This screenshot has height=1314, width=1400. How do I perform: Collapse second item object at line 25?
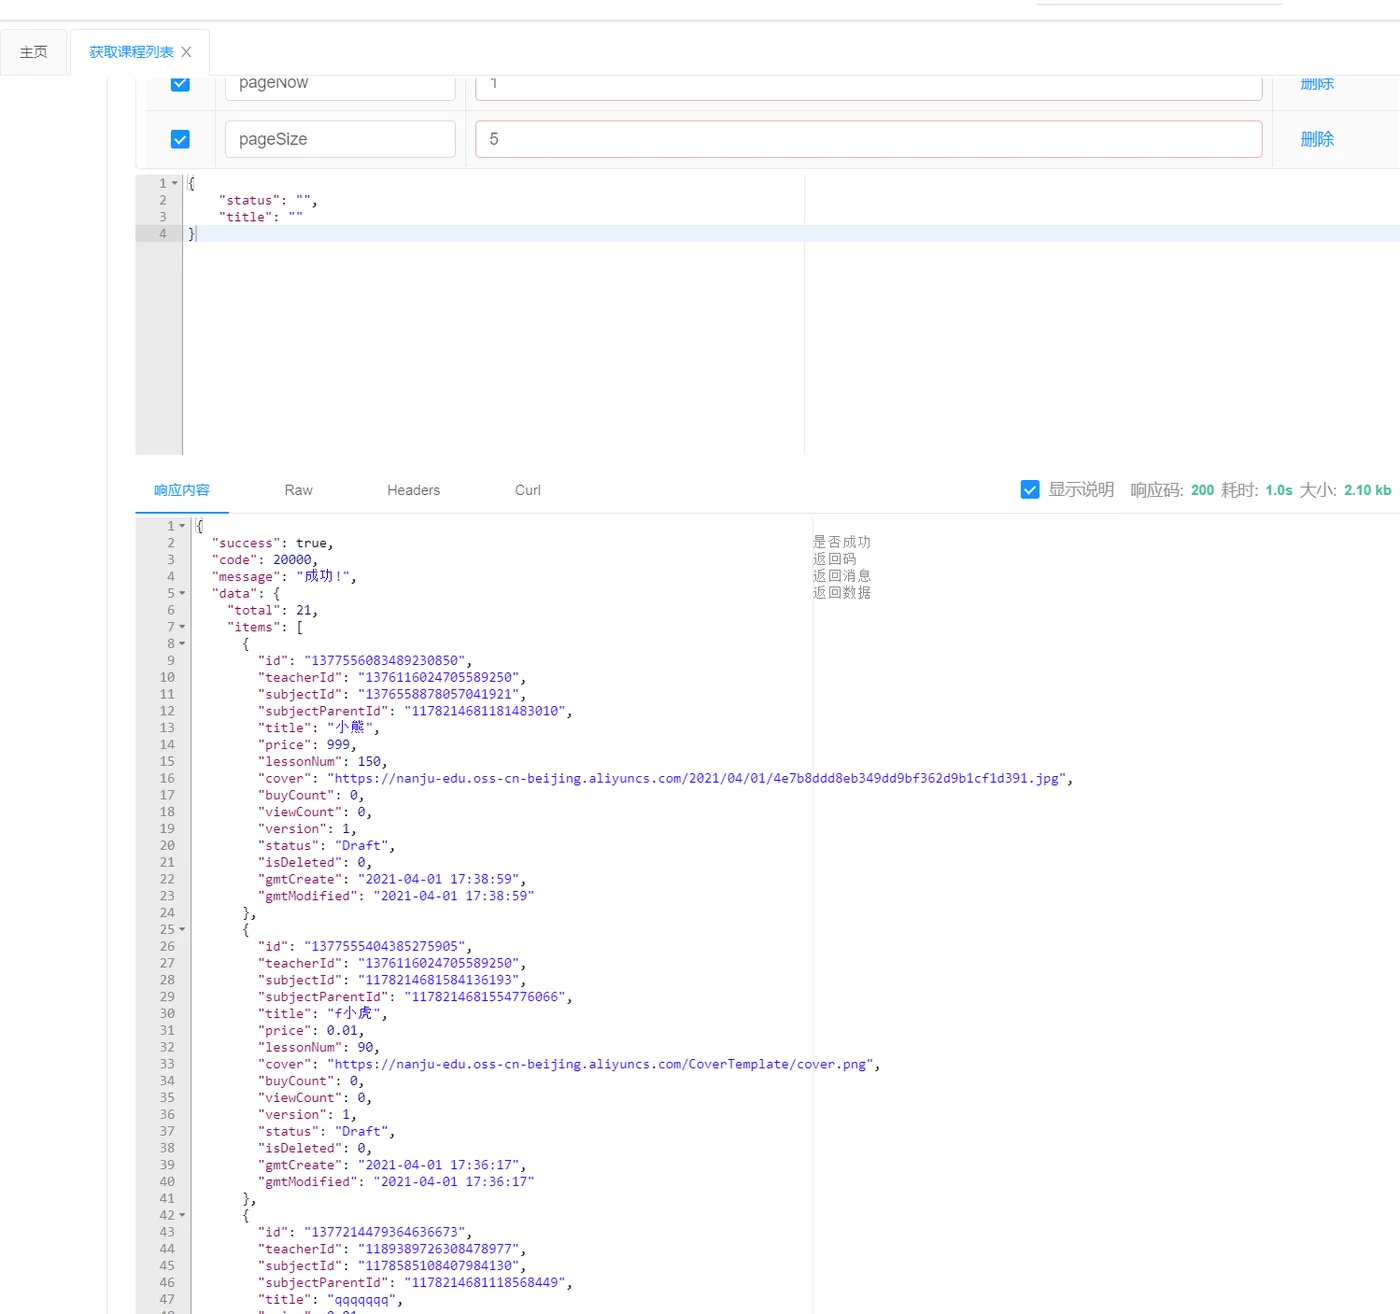tap(182, 930)
